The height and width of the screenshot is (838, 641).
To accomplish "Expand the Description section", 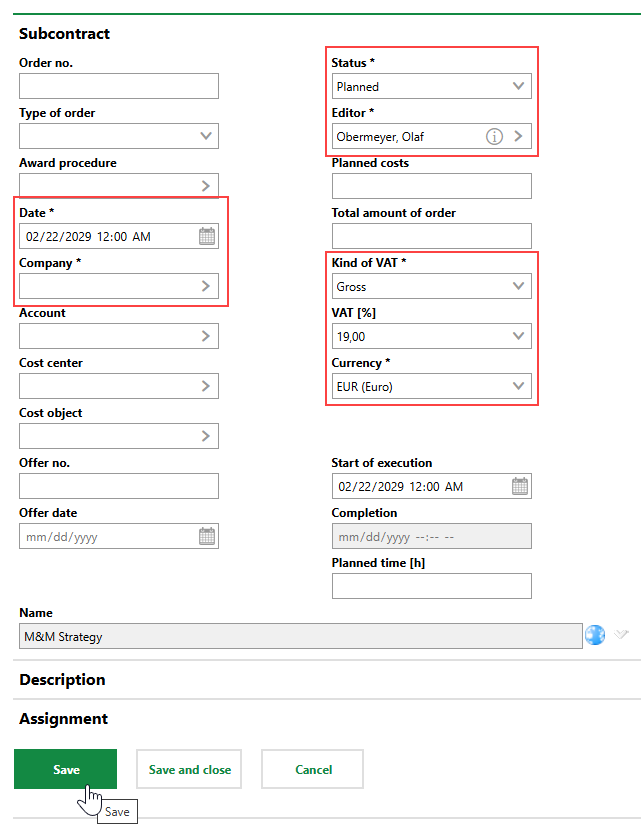I will 62,680.
